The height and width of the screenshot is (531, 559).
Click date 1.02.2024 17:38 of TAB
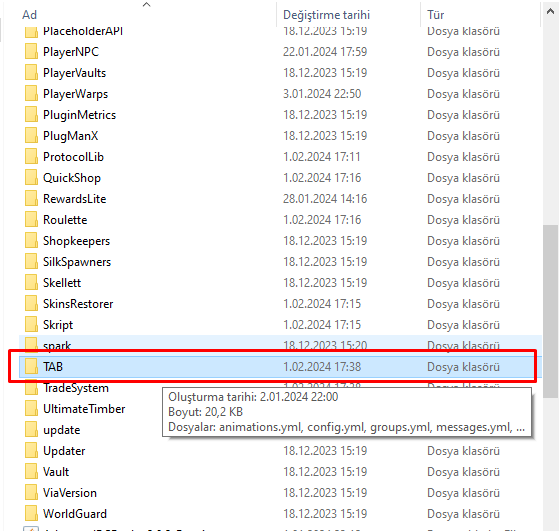pos(322,367)
